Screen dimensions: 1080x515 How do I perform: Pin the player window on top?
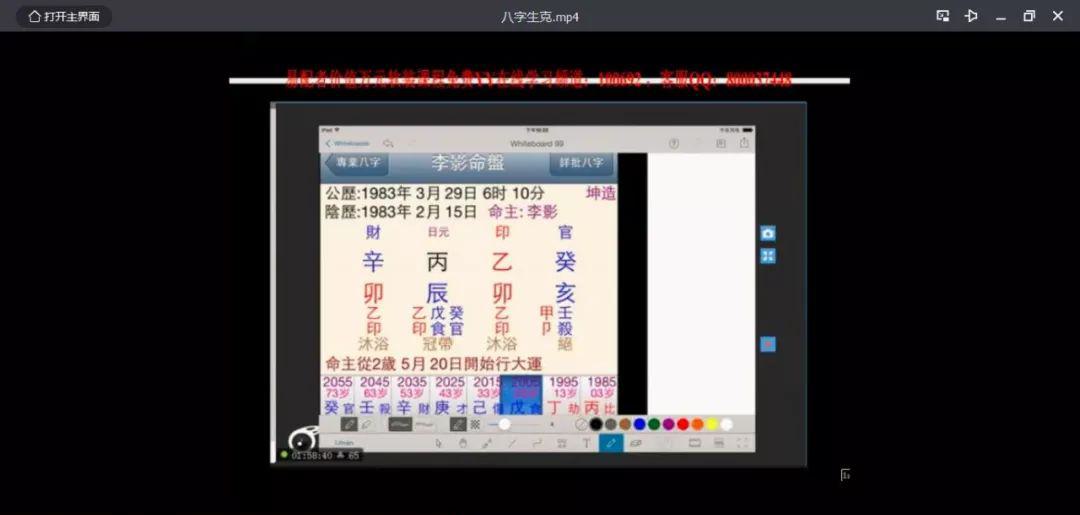[971, 16]
